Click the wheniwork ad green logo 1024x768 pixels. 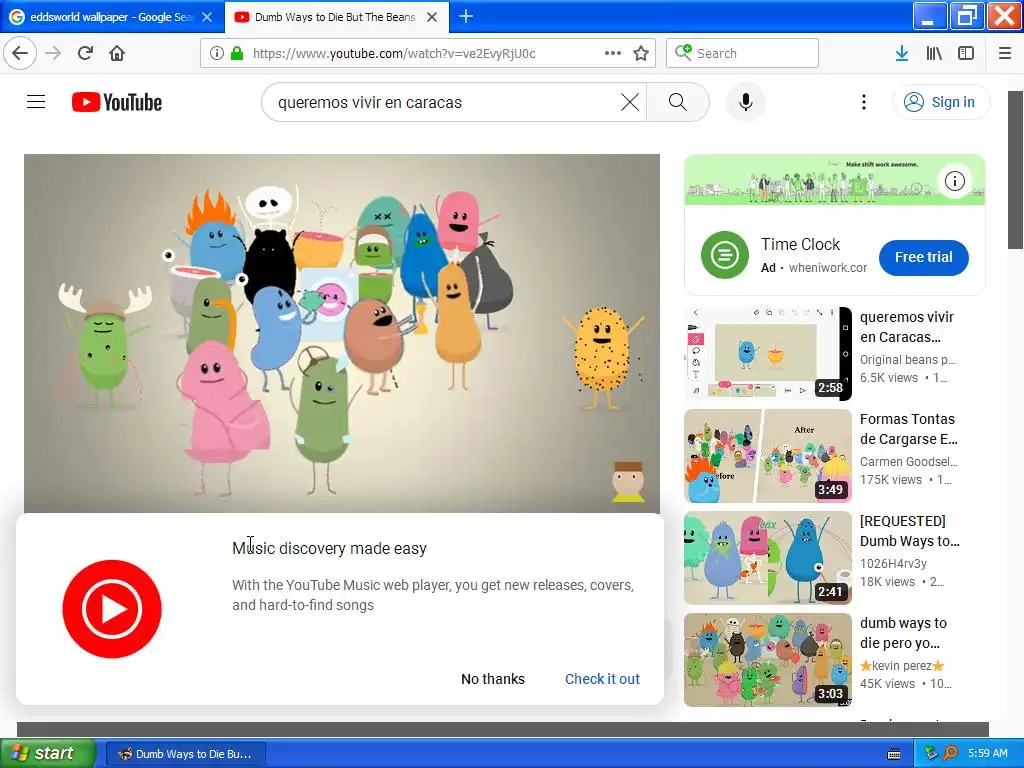click(x=724, y=255)
